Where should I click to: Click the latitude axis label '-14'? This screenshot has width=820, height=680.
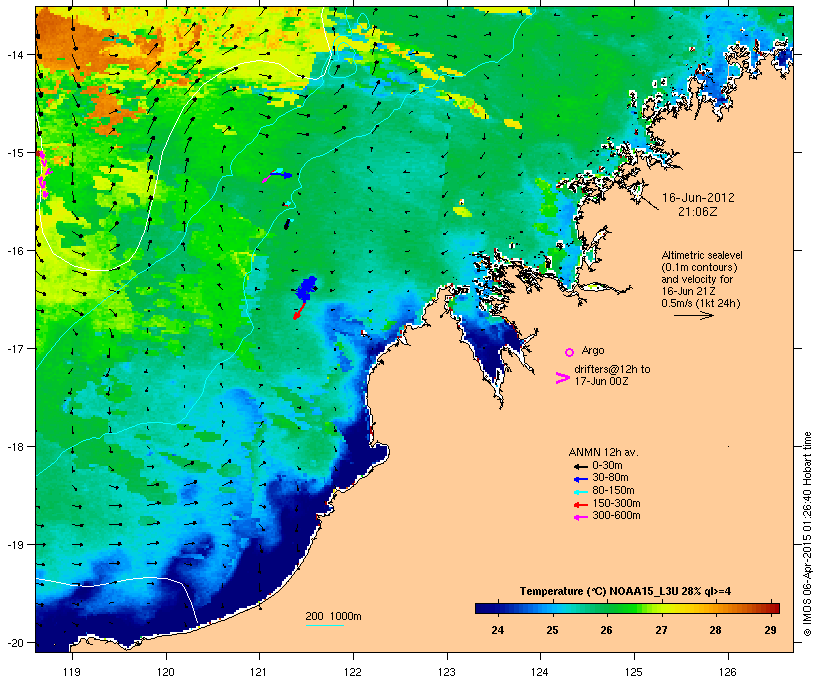(15, 54)
